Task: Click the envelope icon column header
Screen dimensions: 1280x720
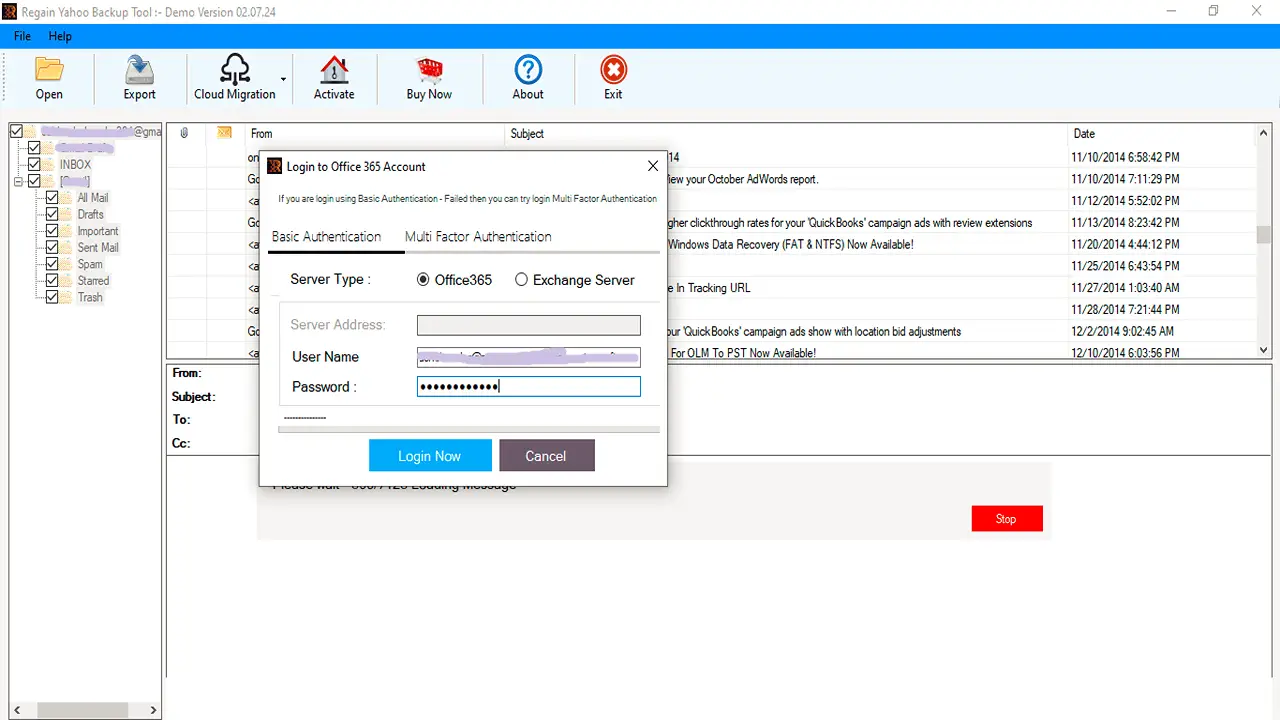Action: tap(224, 133)
